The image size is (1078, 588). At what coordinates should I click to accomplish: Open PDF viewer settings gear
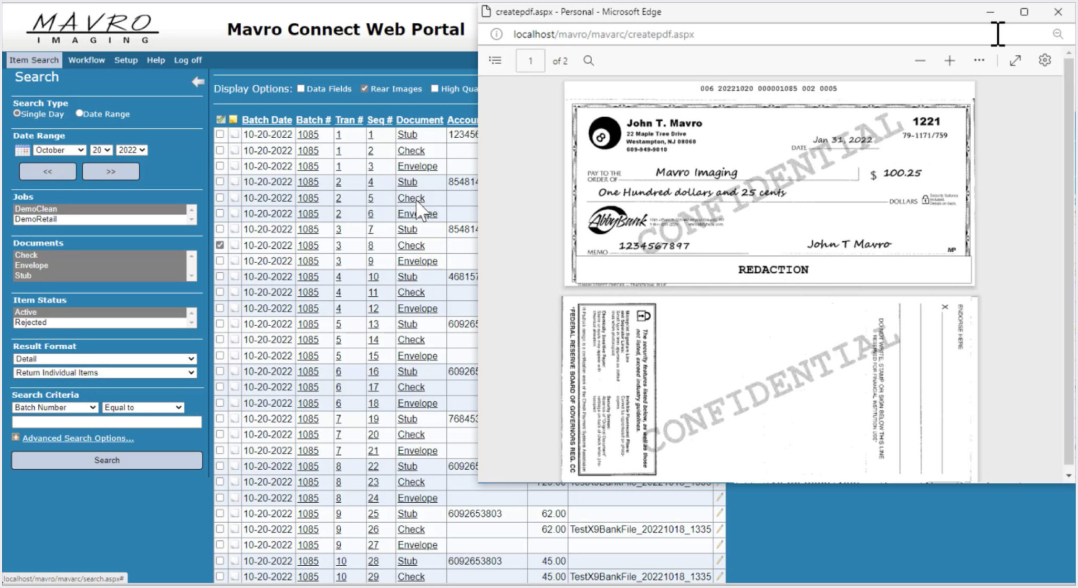1045,61
